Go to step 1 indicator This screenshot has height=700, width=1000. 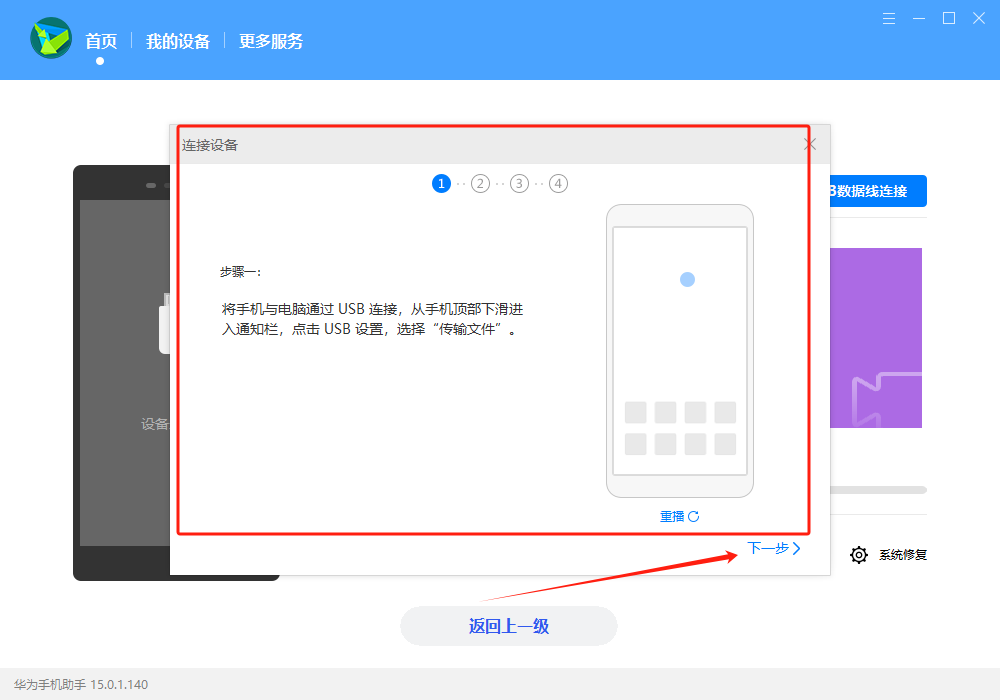tap(441, 184)
